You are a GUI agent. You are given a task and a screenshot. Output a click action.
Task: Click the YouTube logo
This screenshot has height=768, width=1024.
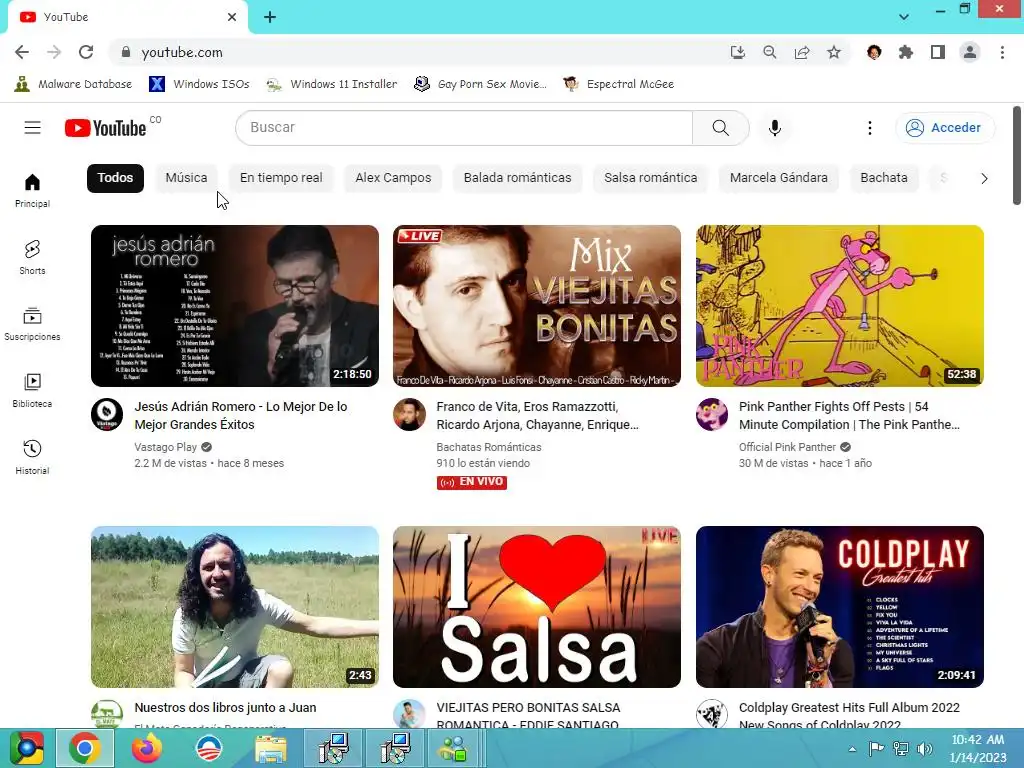click(x=105, y=128)
